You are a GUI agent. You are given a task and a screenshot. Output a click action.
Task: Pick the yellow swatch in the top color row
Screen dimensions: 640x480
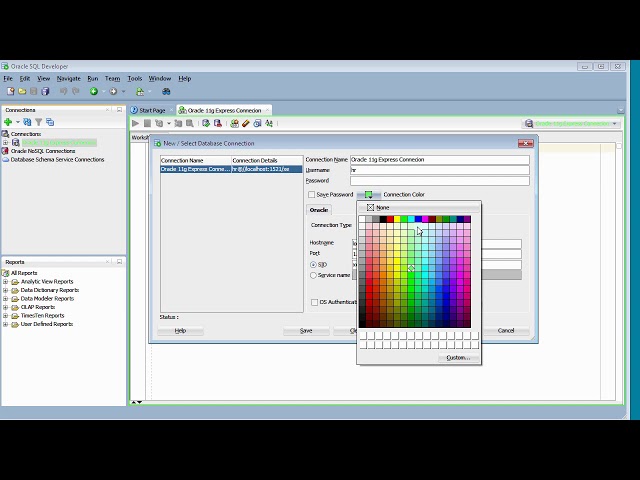coord(397,220)
